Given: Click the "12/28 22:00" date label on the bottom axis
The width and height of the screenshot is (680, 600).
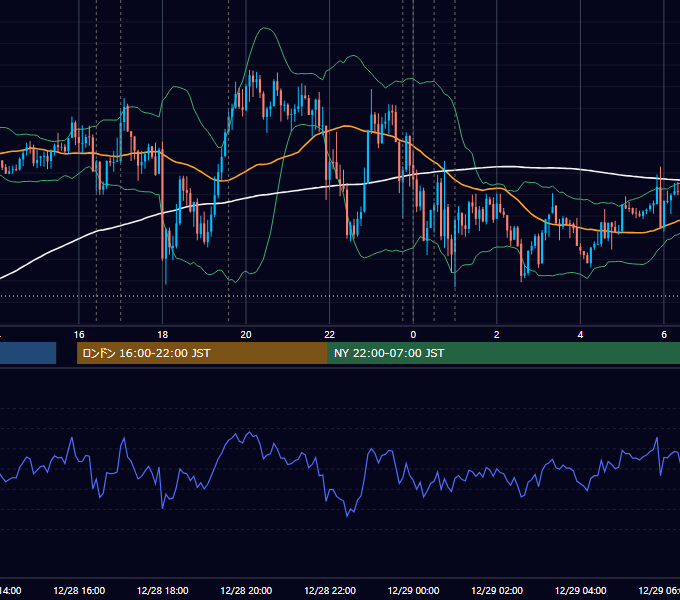Looking at the screenshot, I should (x=330, y=590).
